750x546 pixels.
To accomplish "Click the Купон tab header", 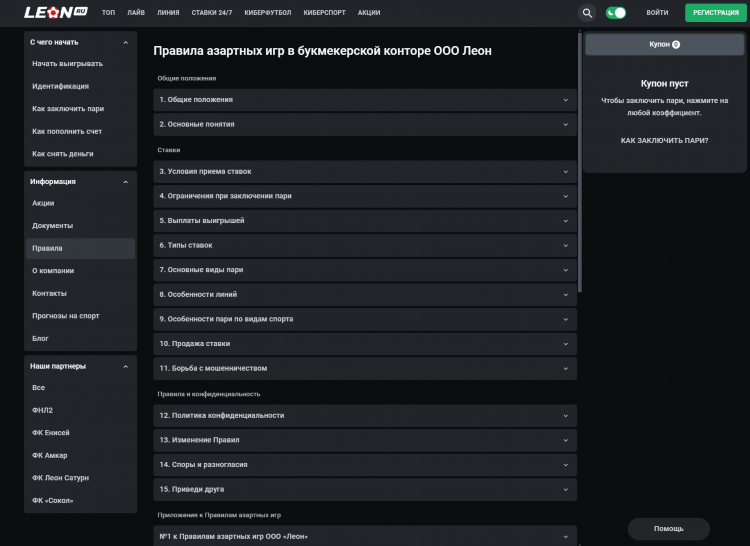I will pos(664,44).
